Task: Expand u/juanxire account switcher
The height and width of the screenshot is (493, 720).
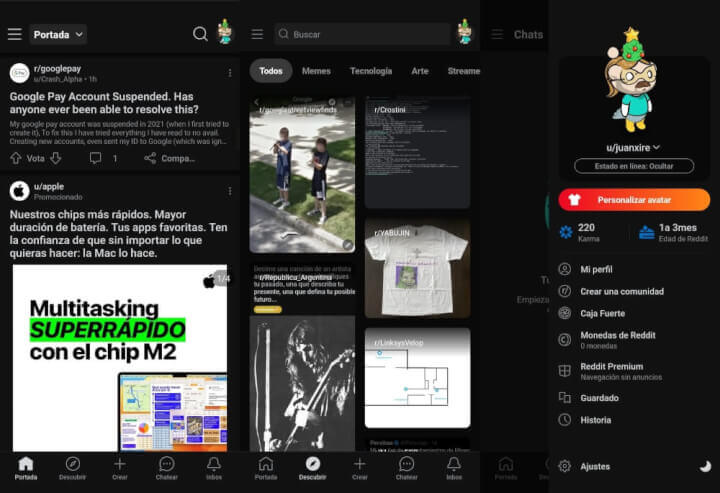Action: coord(633,147)
